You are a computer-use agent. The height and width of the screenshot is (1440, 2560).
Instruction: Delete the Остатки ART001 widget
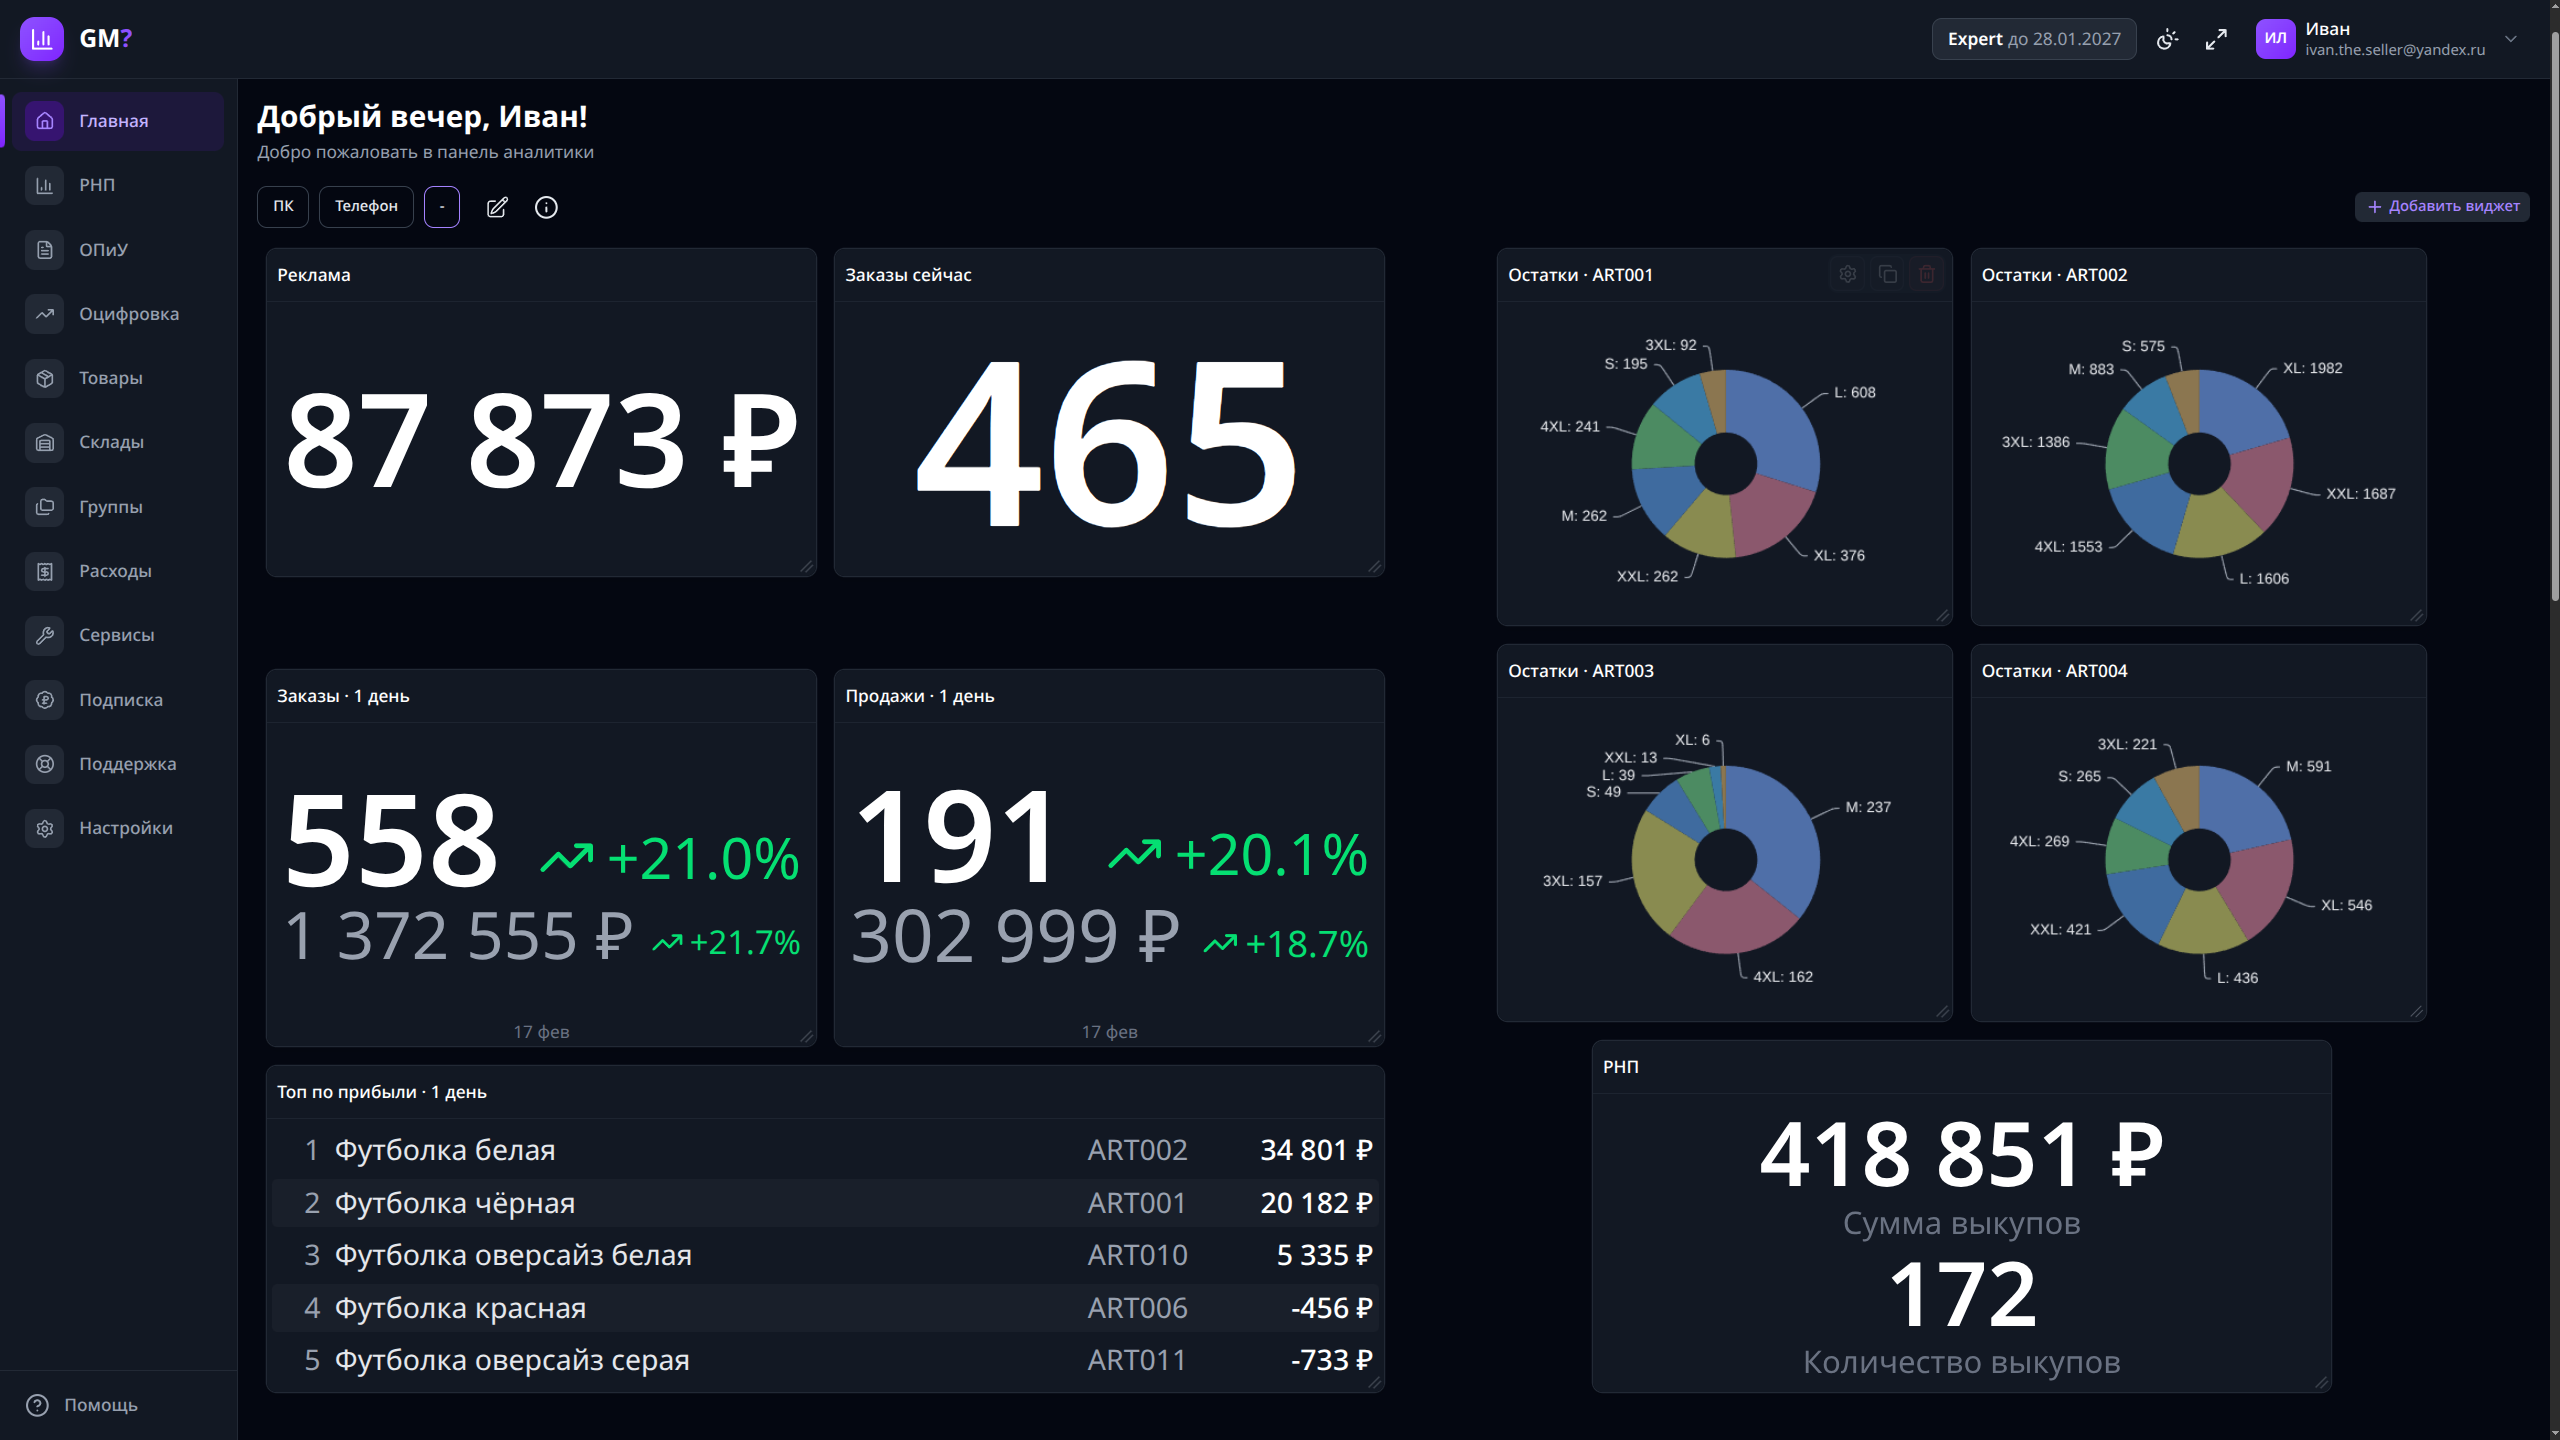pyautogui.click(x=1927, y=274)
